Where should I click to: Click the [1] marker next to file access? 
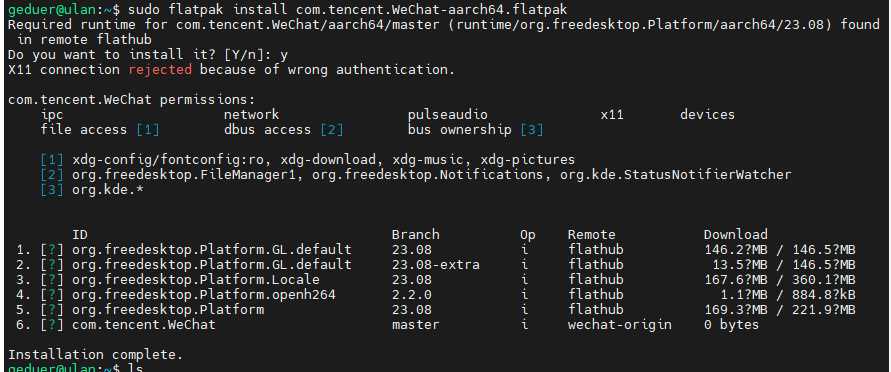point(148,130)
